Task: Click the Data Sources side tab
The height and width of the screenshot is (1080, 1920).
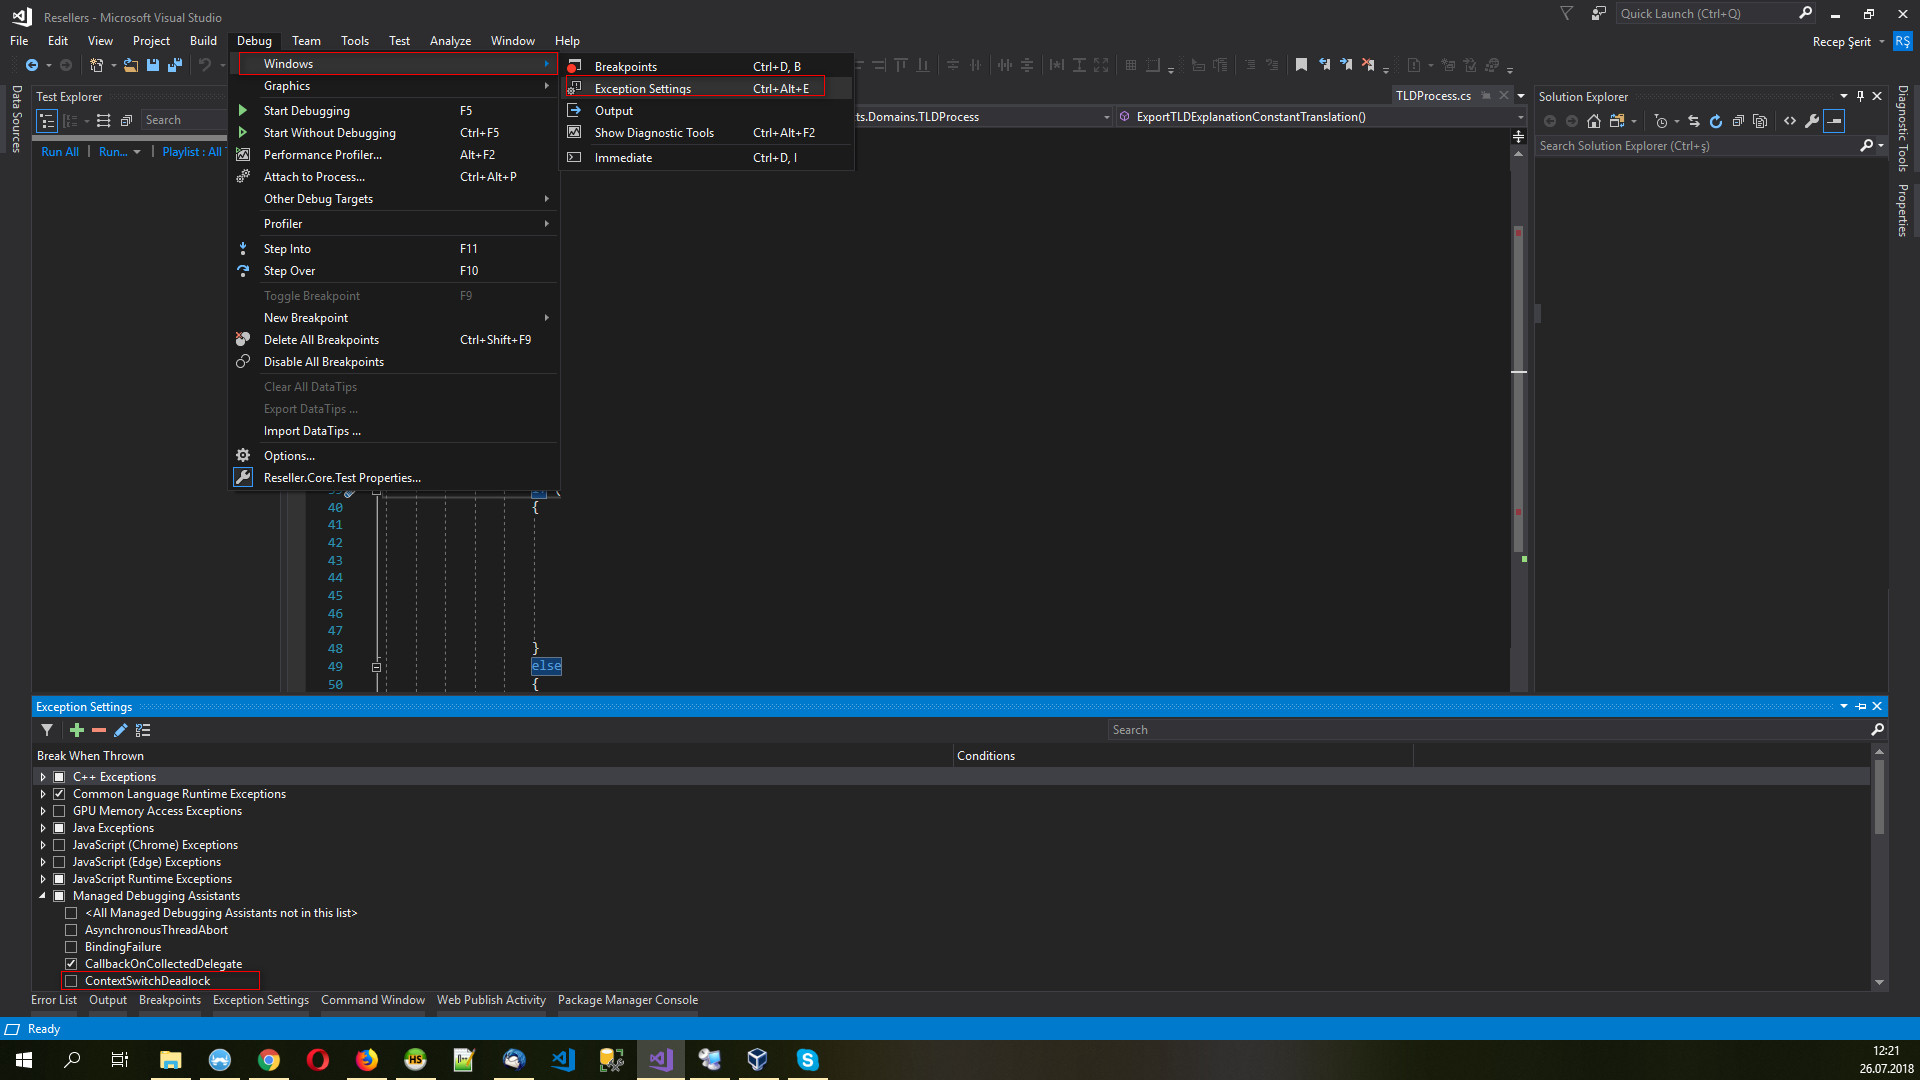Action: click(x=17, y=119)
